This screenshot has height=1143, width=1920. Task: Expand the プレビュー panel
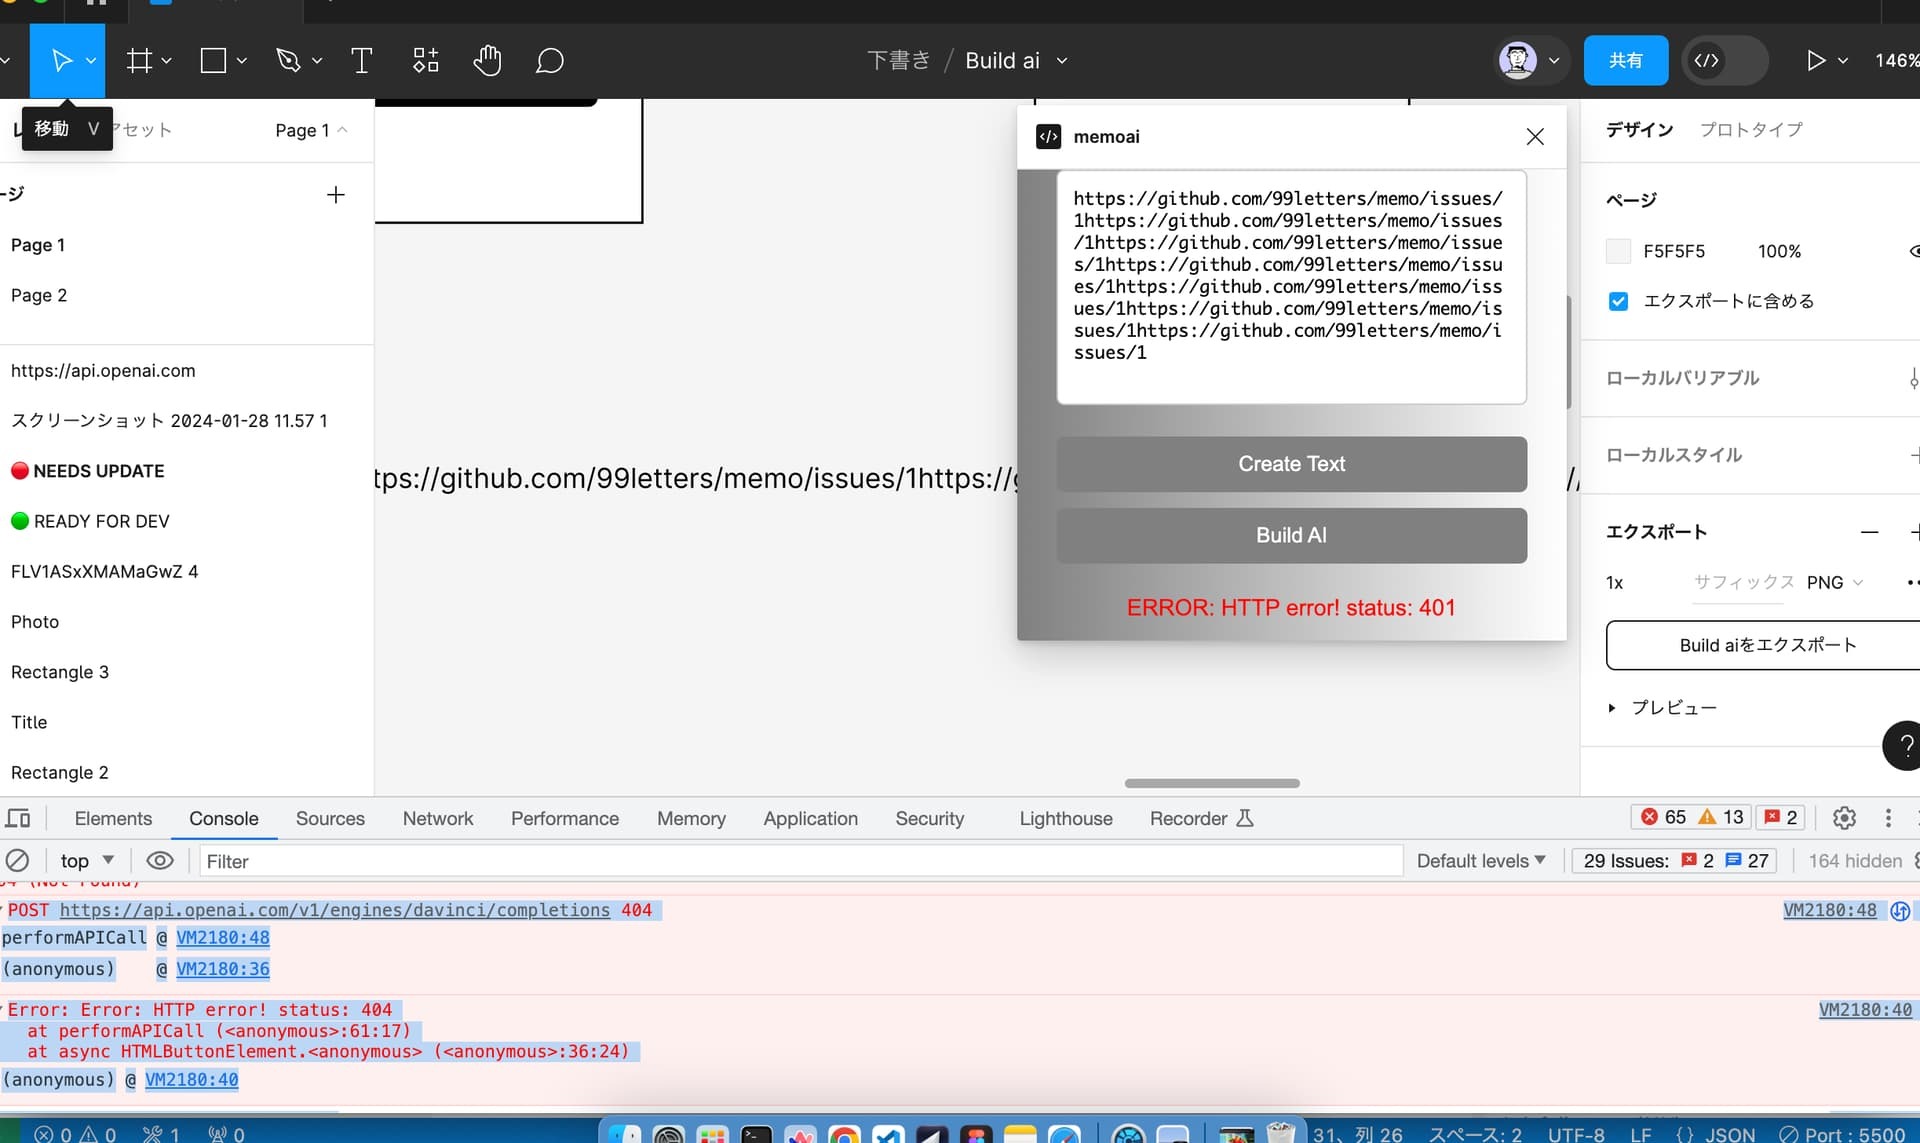[x=1617, y=708]
